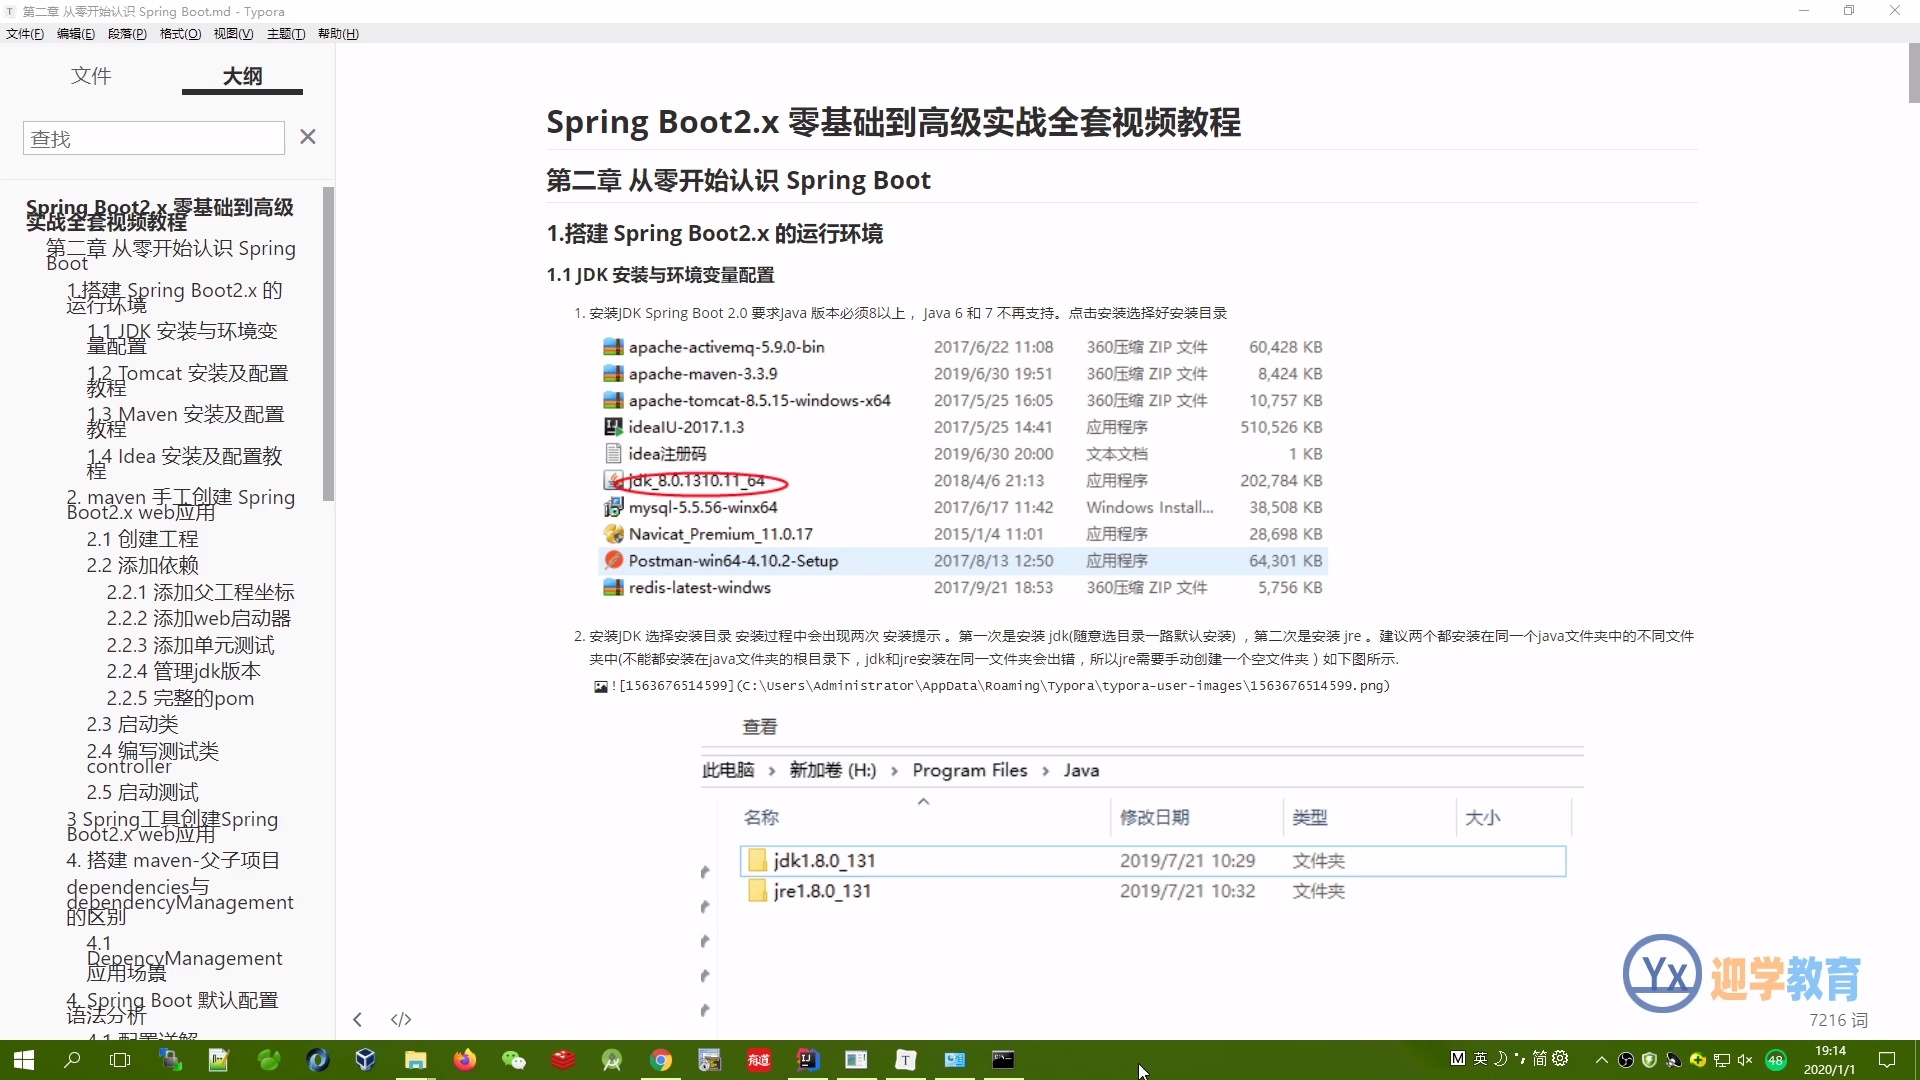Screen dimensions: 1920x1080
Task: Unmute the system volume in the tray
Action: 1745,1058
